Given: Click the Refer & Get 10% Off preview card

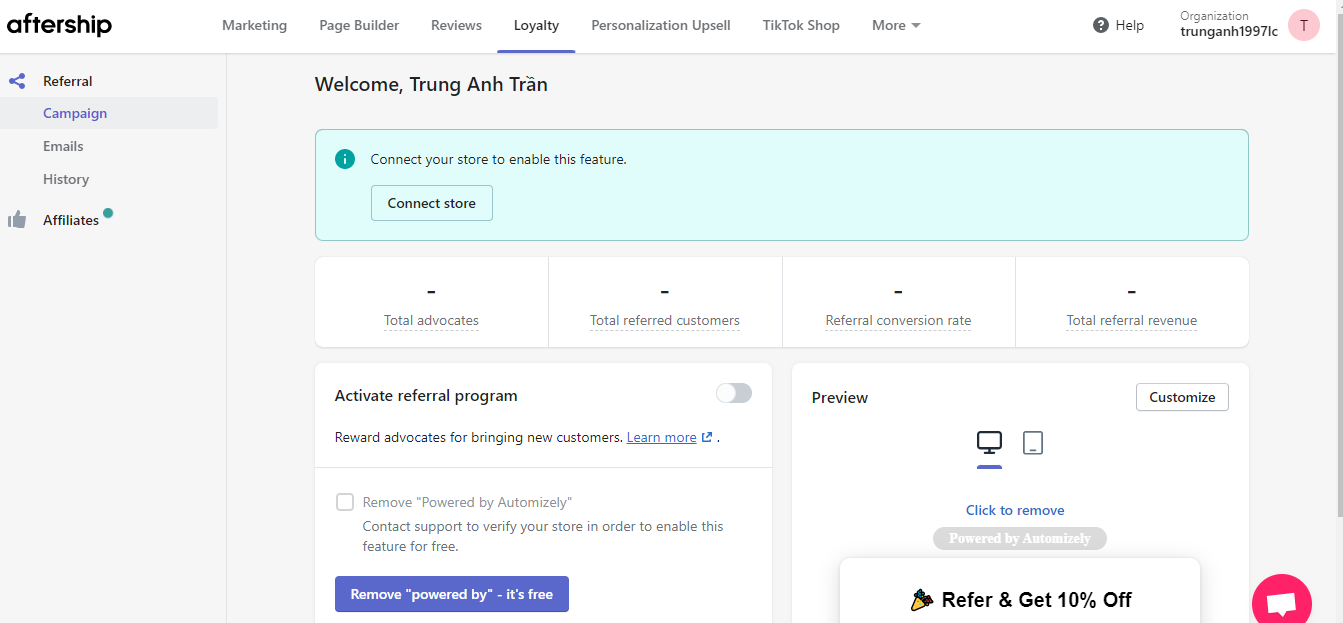Looking at the screenshot, I should click(x=1020, y=591).
